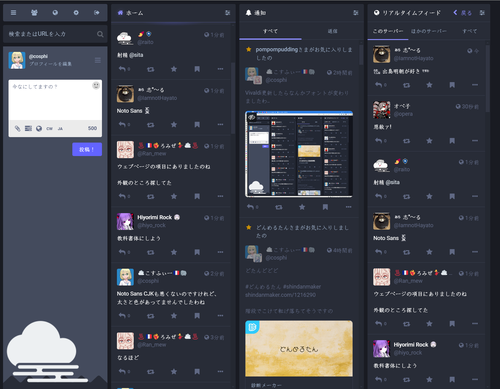Screen dimensions: 500x389
Task: Click オペ子's avatar in realtime feed
Action: click(382, 110)
